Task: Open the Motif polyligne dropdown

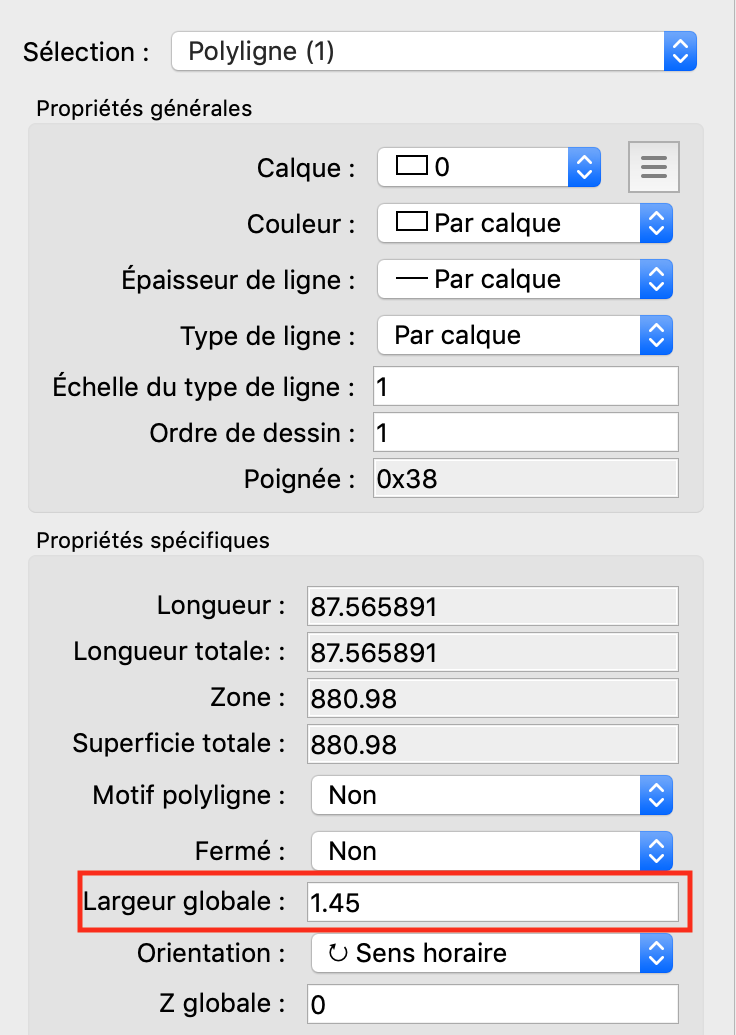Action: point(491,795)
